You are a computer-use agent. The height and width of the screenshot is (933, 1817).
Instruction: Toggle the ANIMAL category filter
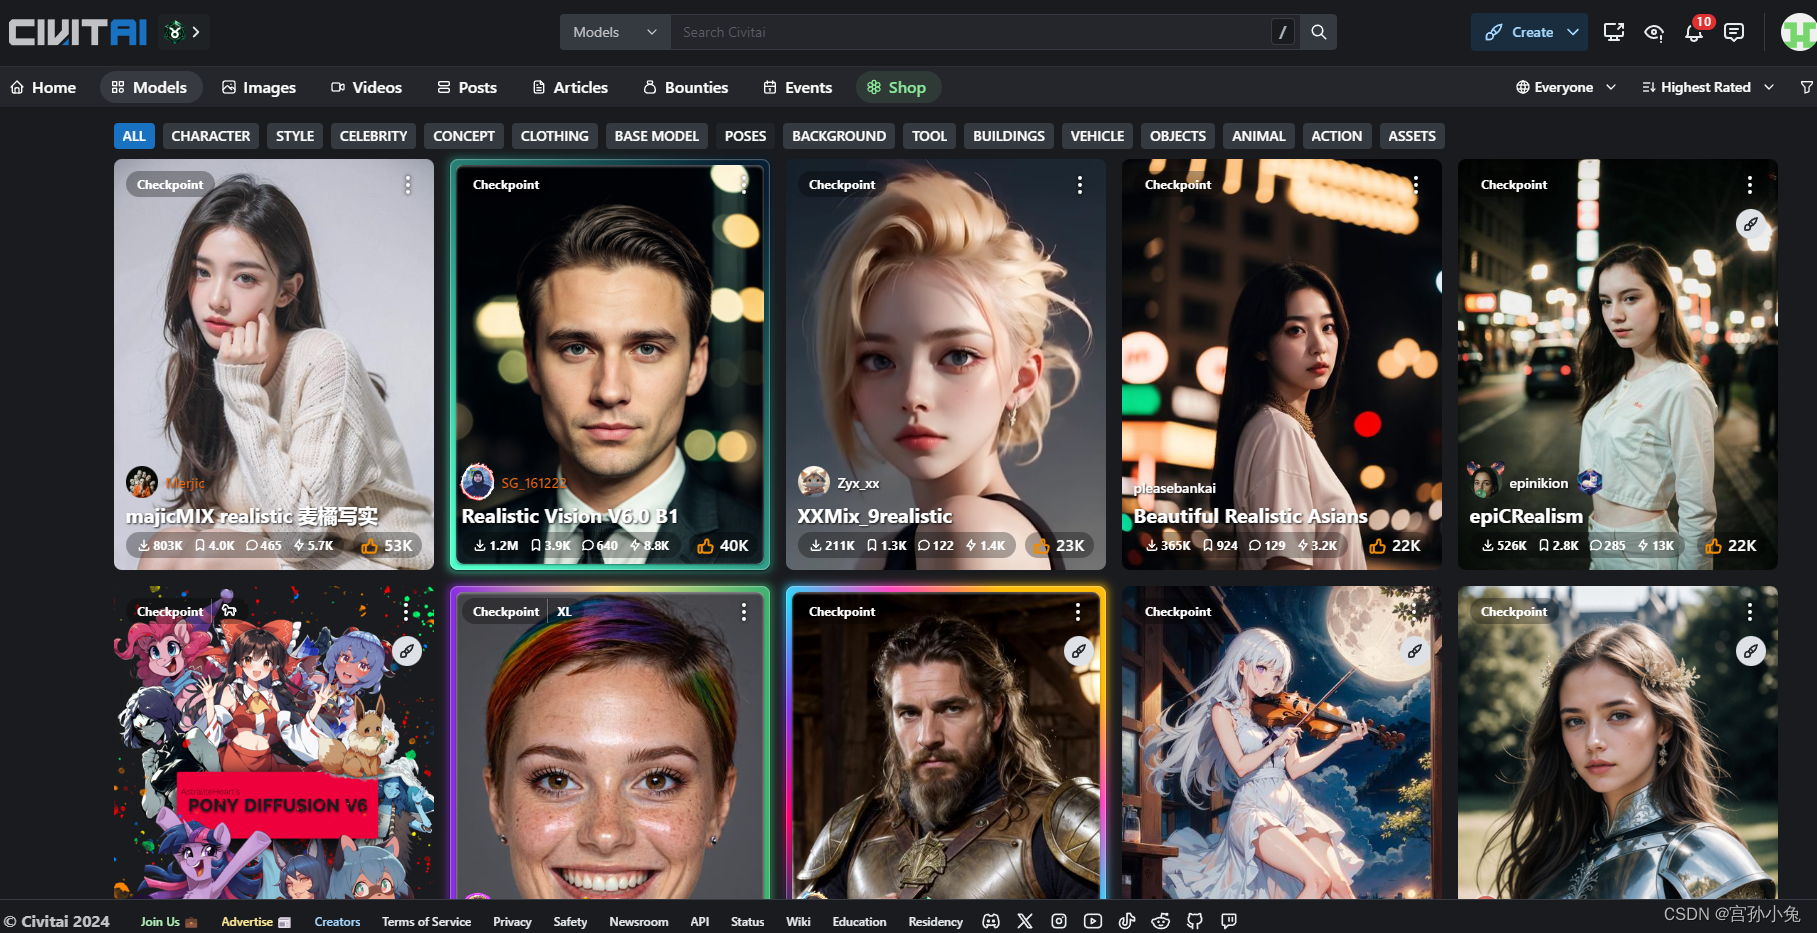(x=1258, y=136)
